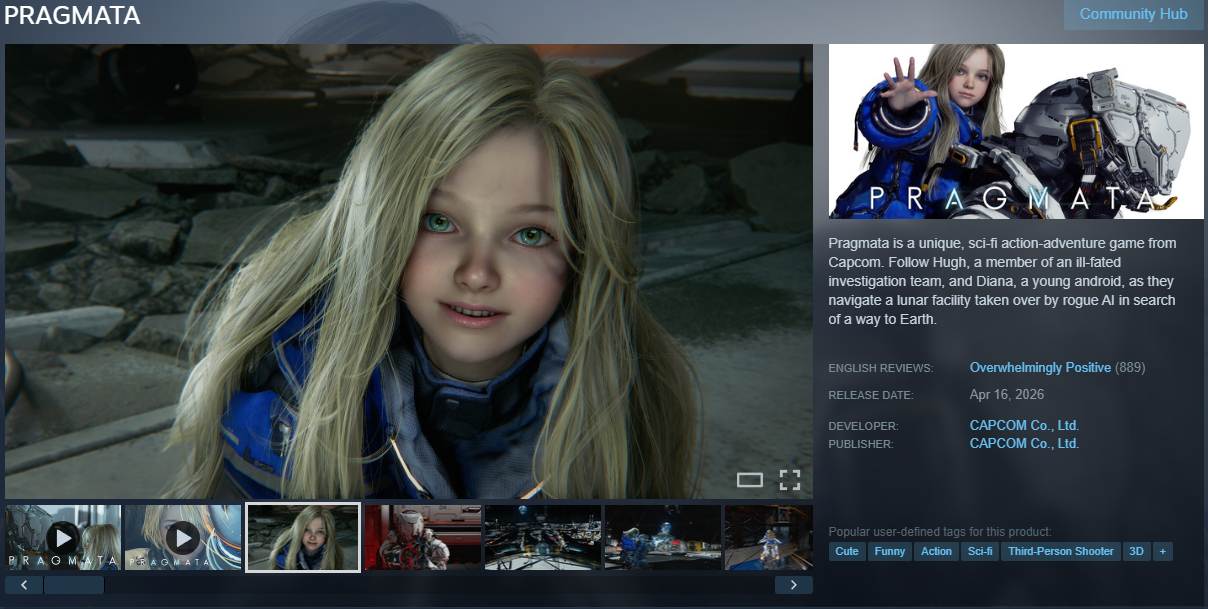Click the right arrow of thumbnail strip
Screen dimensions: 1208x609
tap(794, 585)
